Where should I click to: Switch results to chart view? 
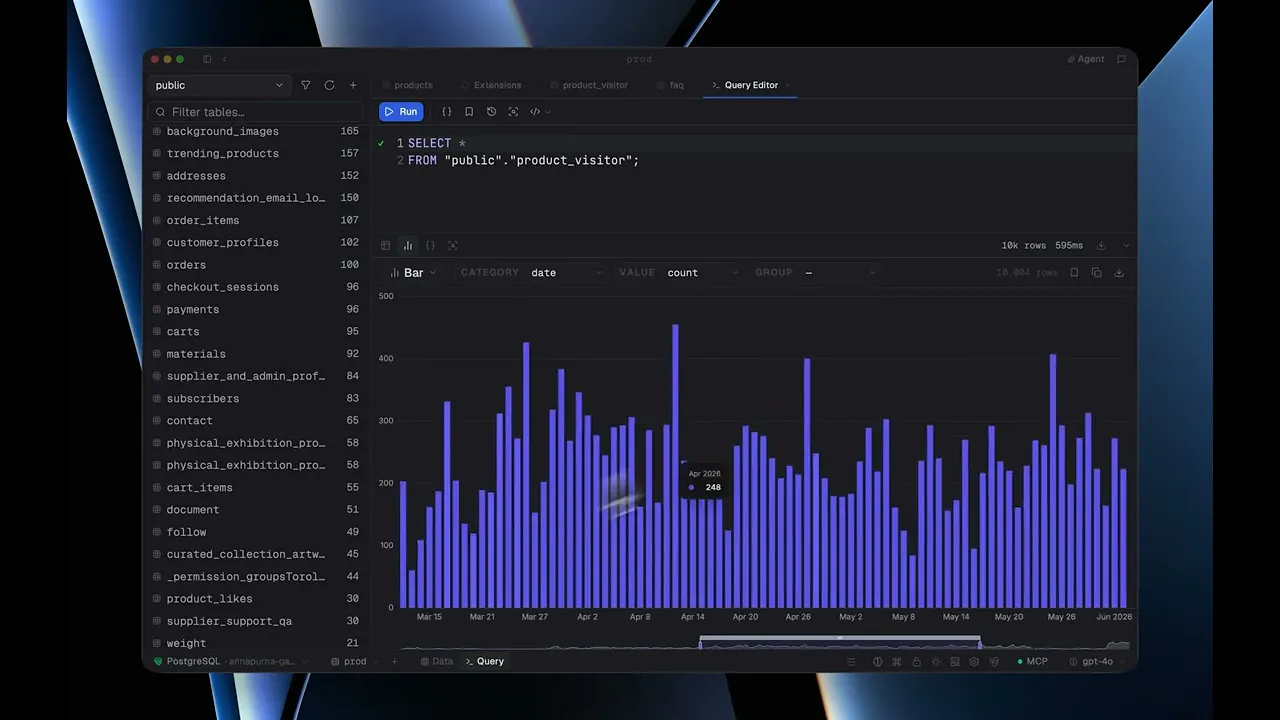(x=408, y=245)
